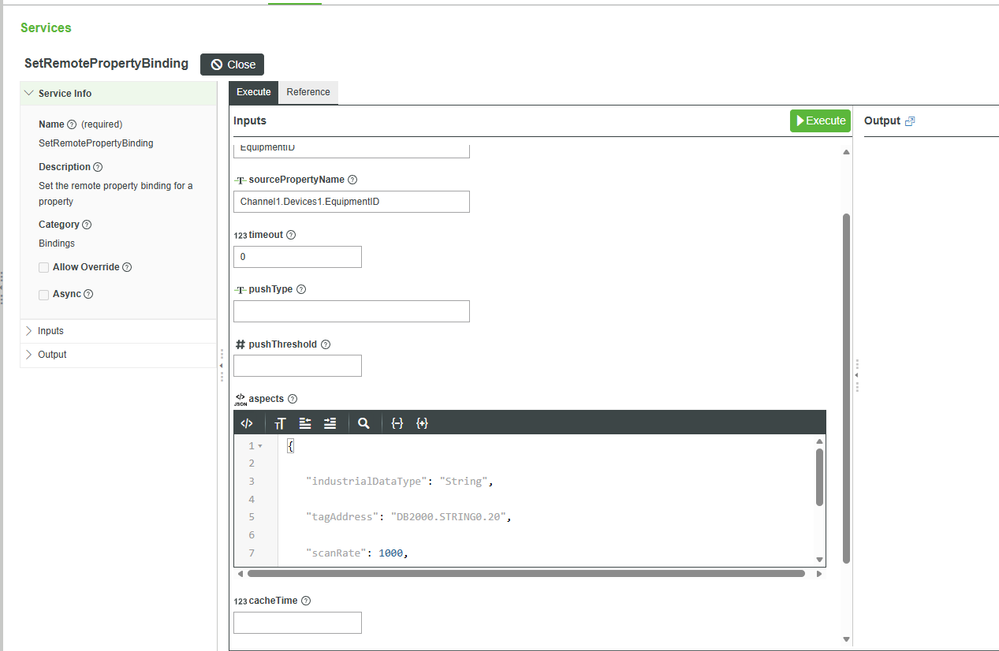Enable the Allow Override checkbox
The image size is (999, 651).
pos(43,268)
